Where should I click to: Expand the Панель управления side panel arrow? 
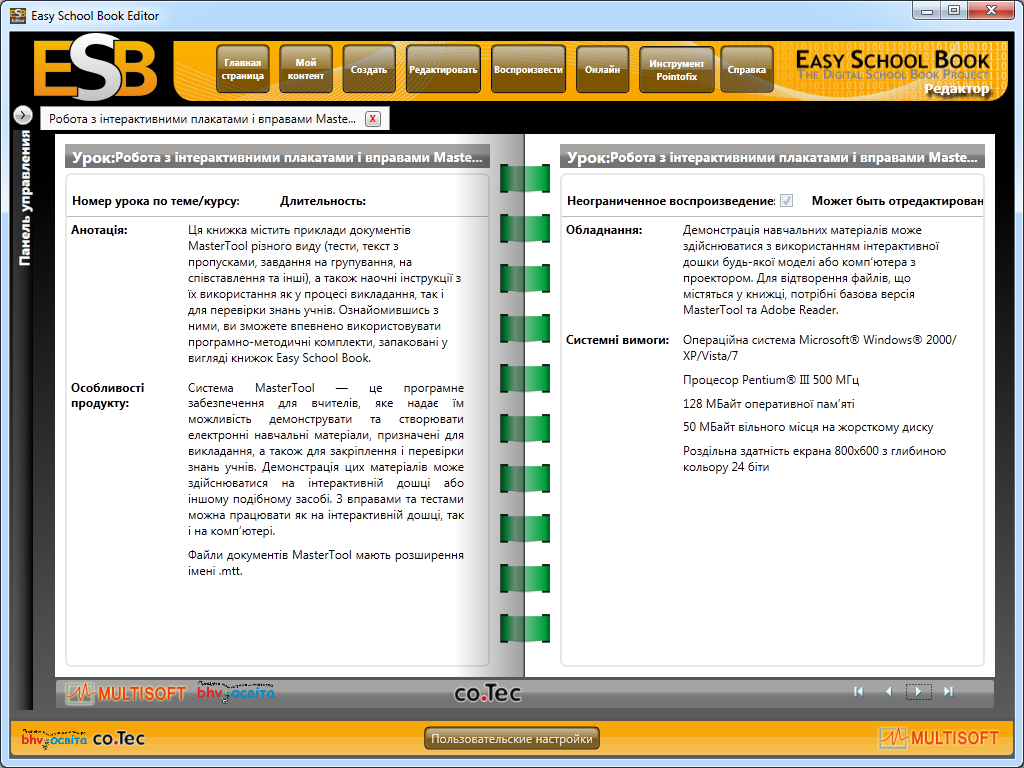pyautogui.click(x=23, y=115)
